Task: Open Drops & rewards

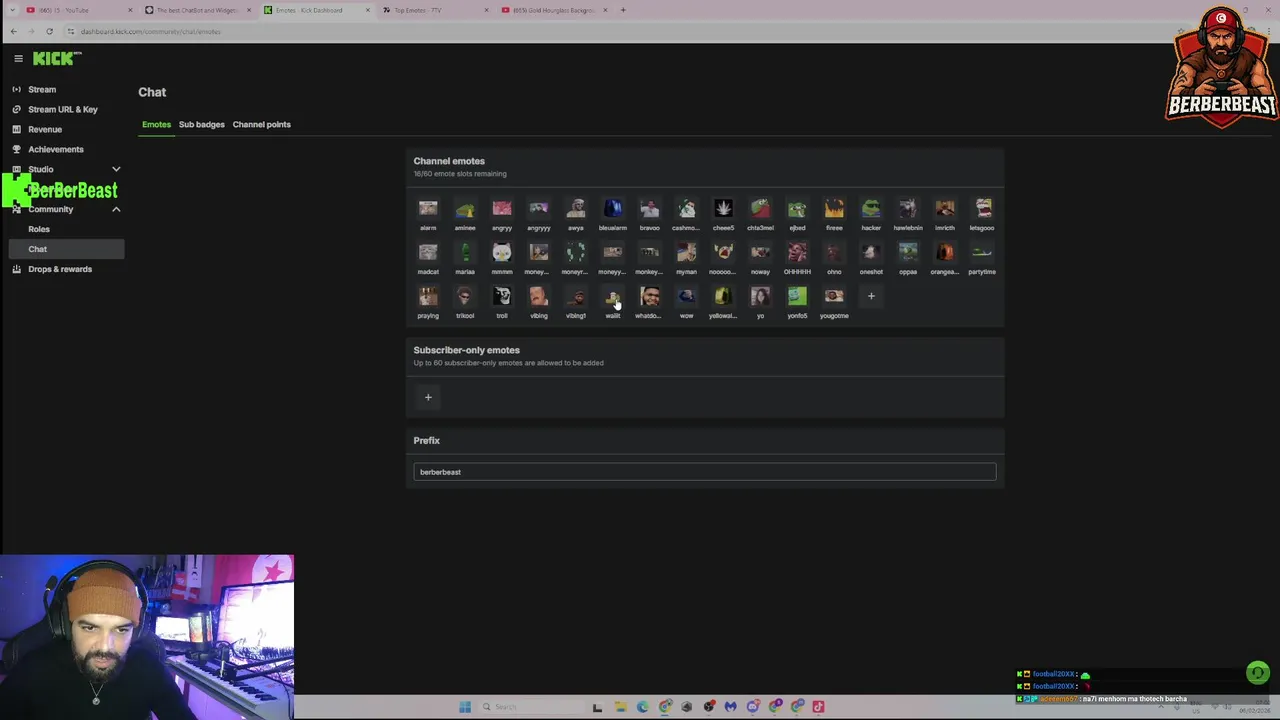Action: pos(60,269)
